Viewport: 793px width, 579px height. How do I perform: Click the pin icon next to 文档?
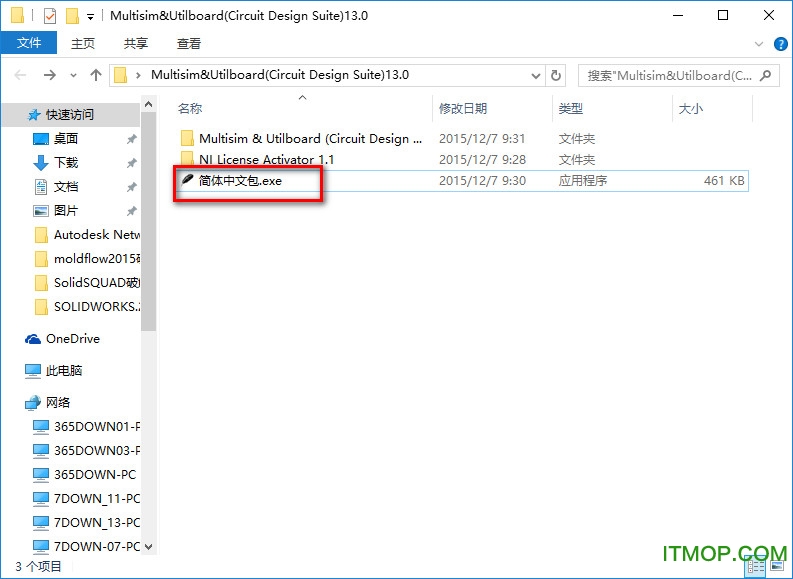click(x=131, y=187)
